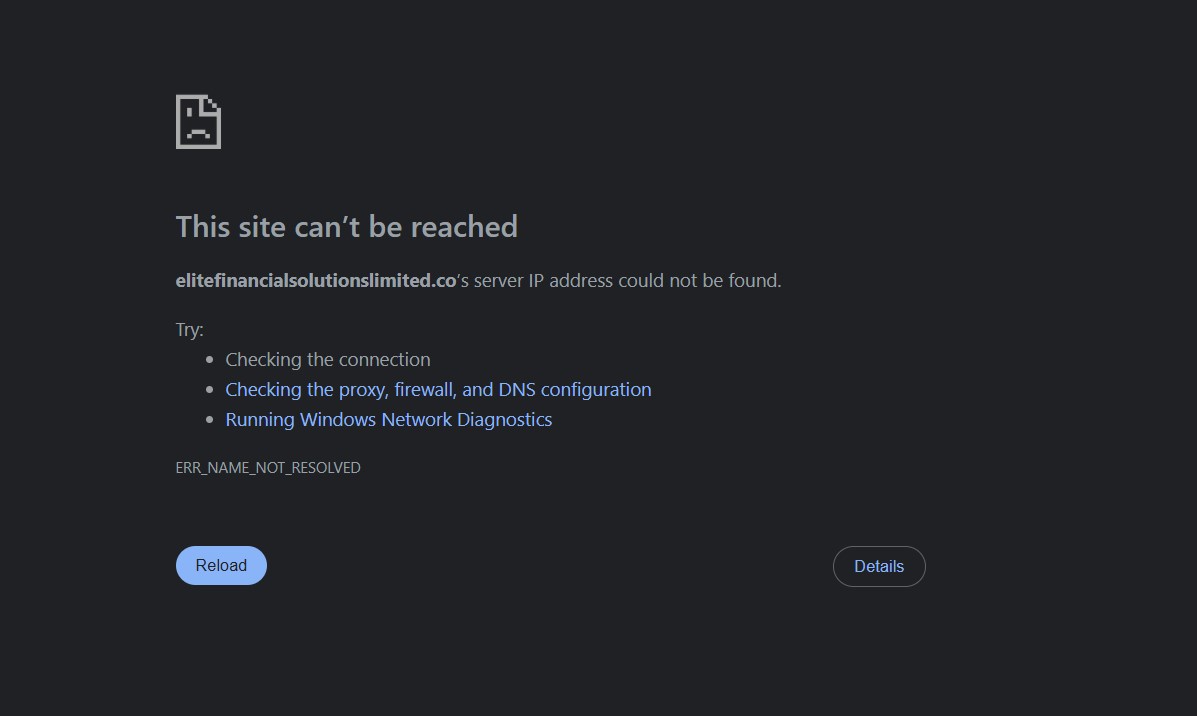The height and width of the screenshot is (716, 1197).
Task: Click the word "Diagnostics" in third suggestion
Action: 504,420
